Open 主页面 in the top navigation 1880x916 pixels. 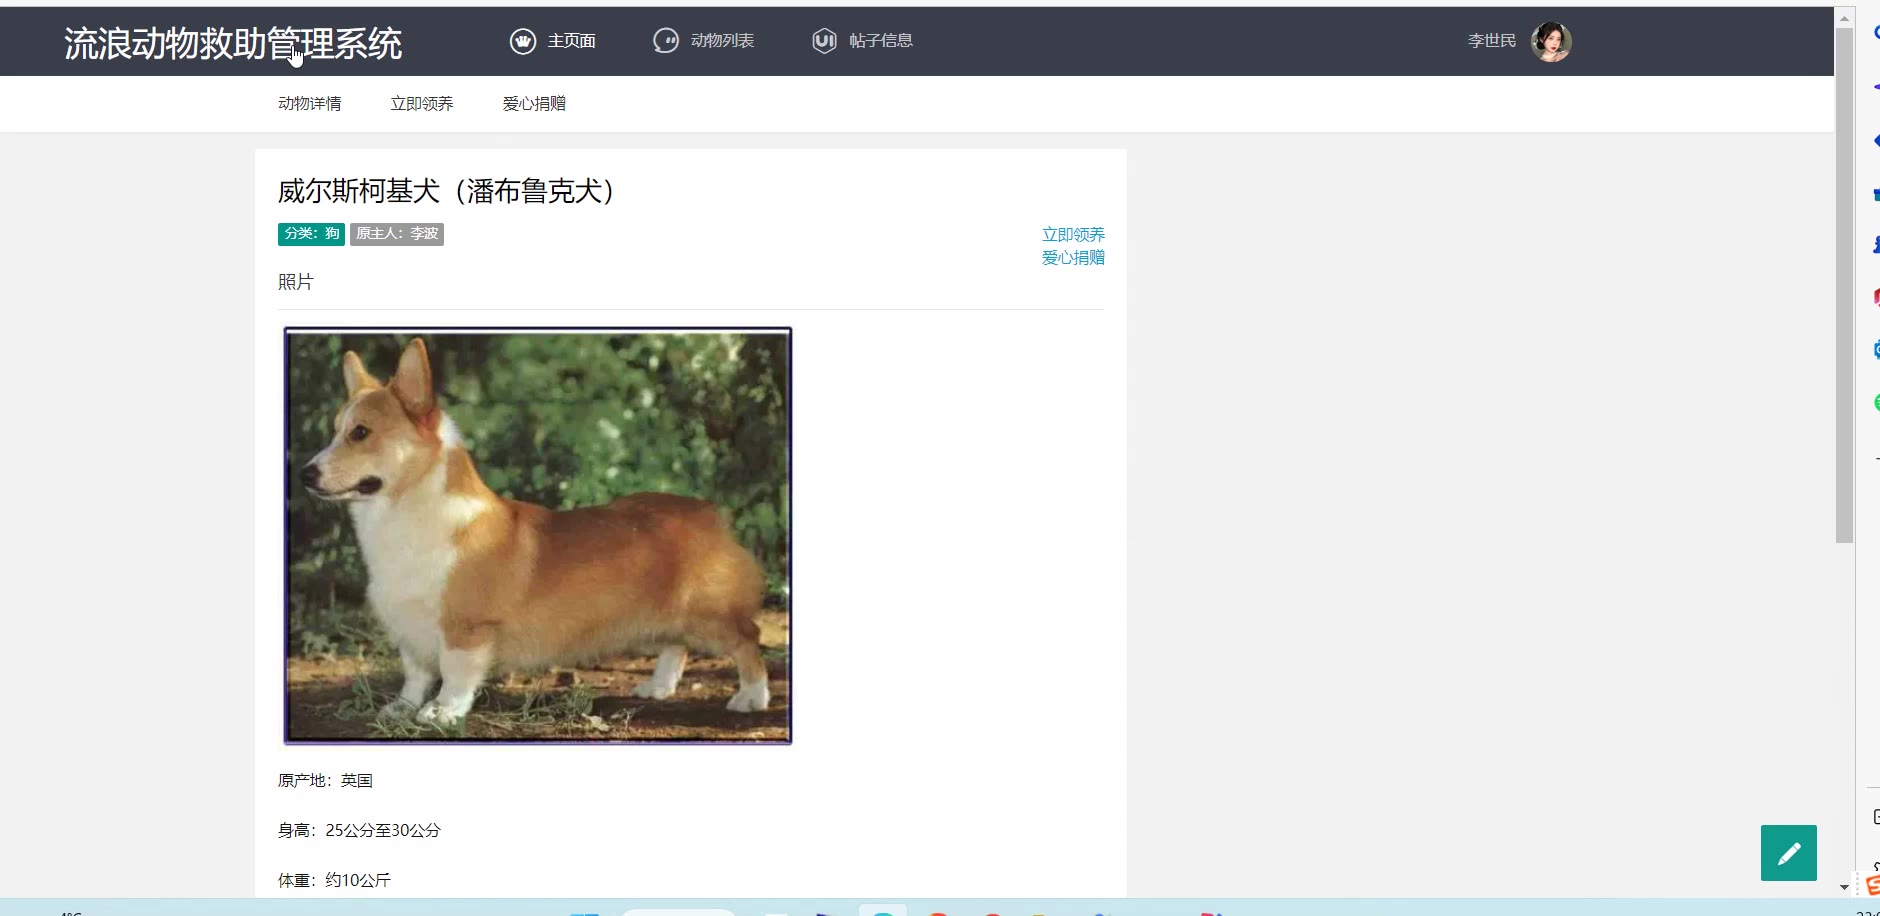(x=572, y=41)
